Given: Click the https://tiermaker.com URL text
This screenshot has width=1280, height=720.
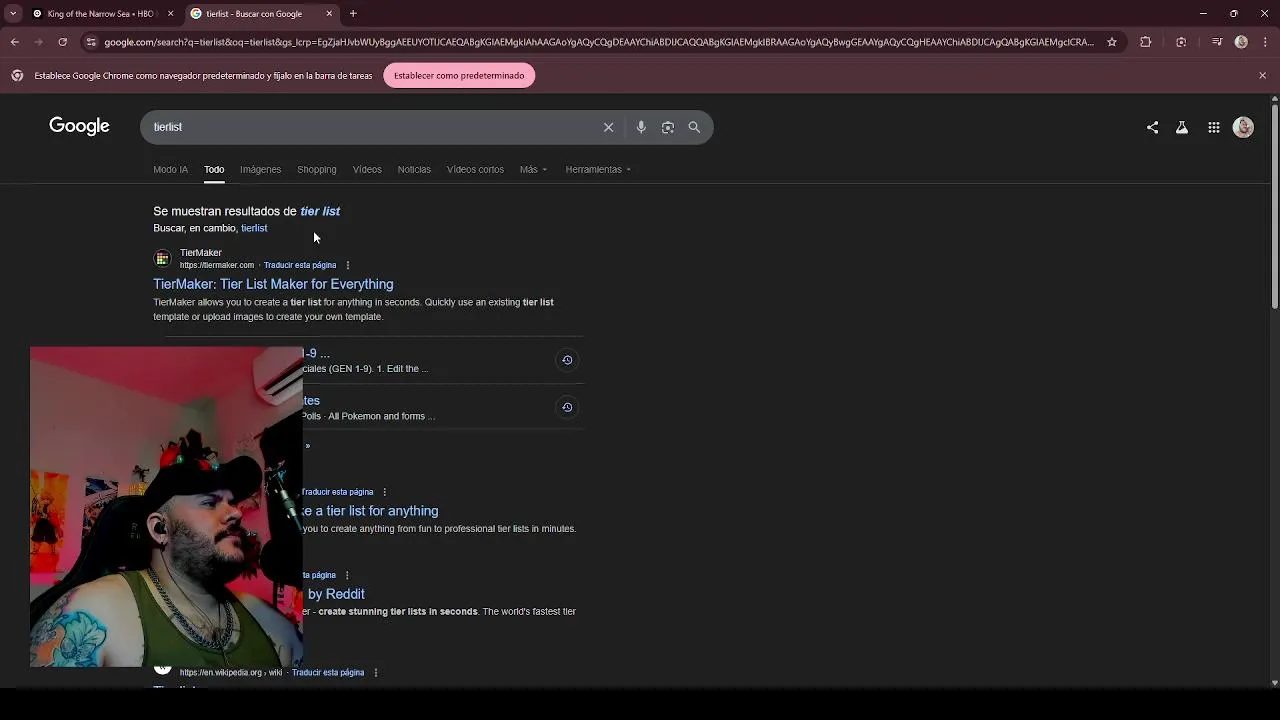Looking at the screenshot, I should [217, 265].
